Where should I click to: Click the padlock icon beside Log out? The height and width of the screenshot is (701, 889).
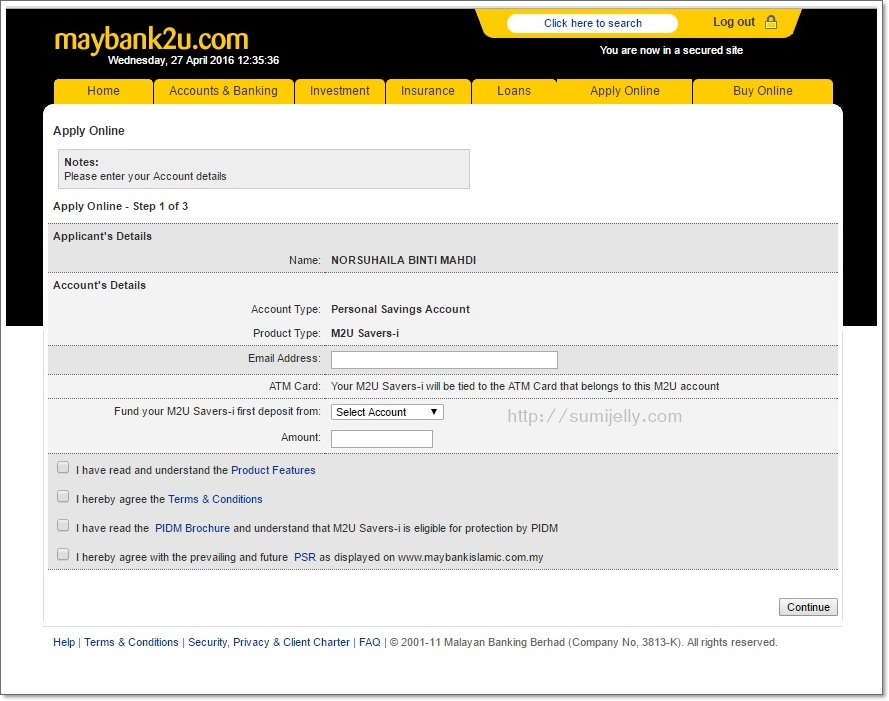771,22
